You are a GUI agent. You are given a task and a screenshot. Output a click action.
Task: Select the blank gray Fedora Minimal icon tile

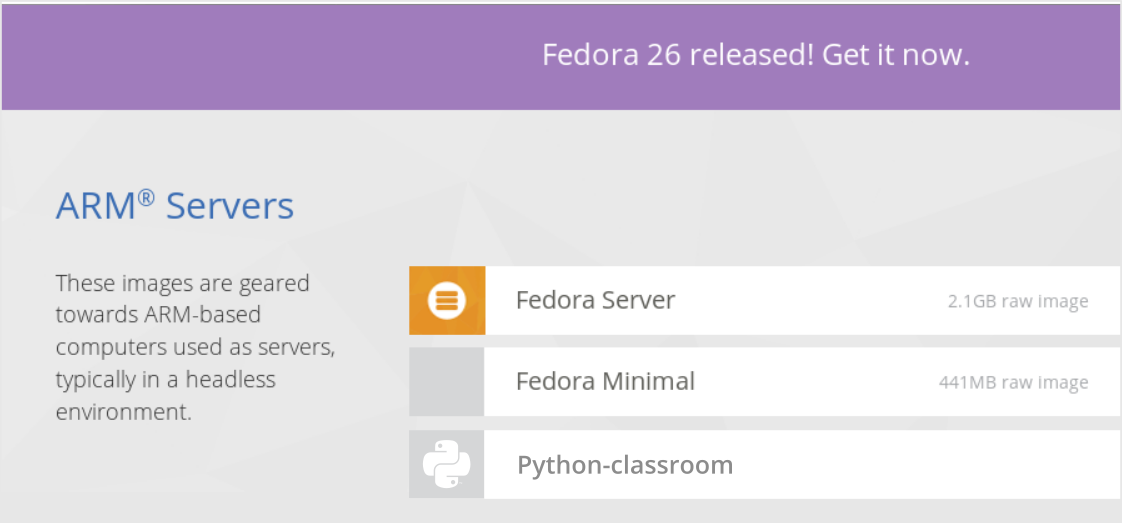tap(447, 382)
